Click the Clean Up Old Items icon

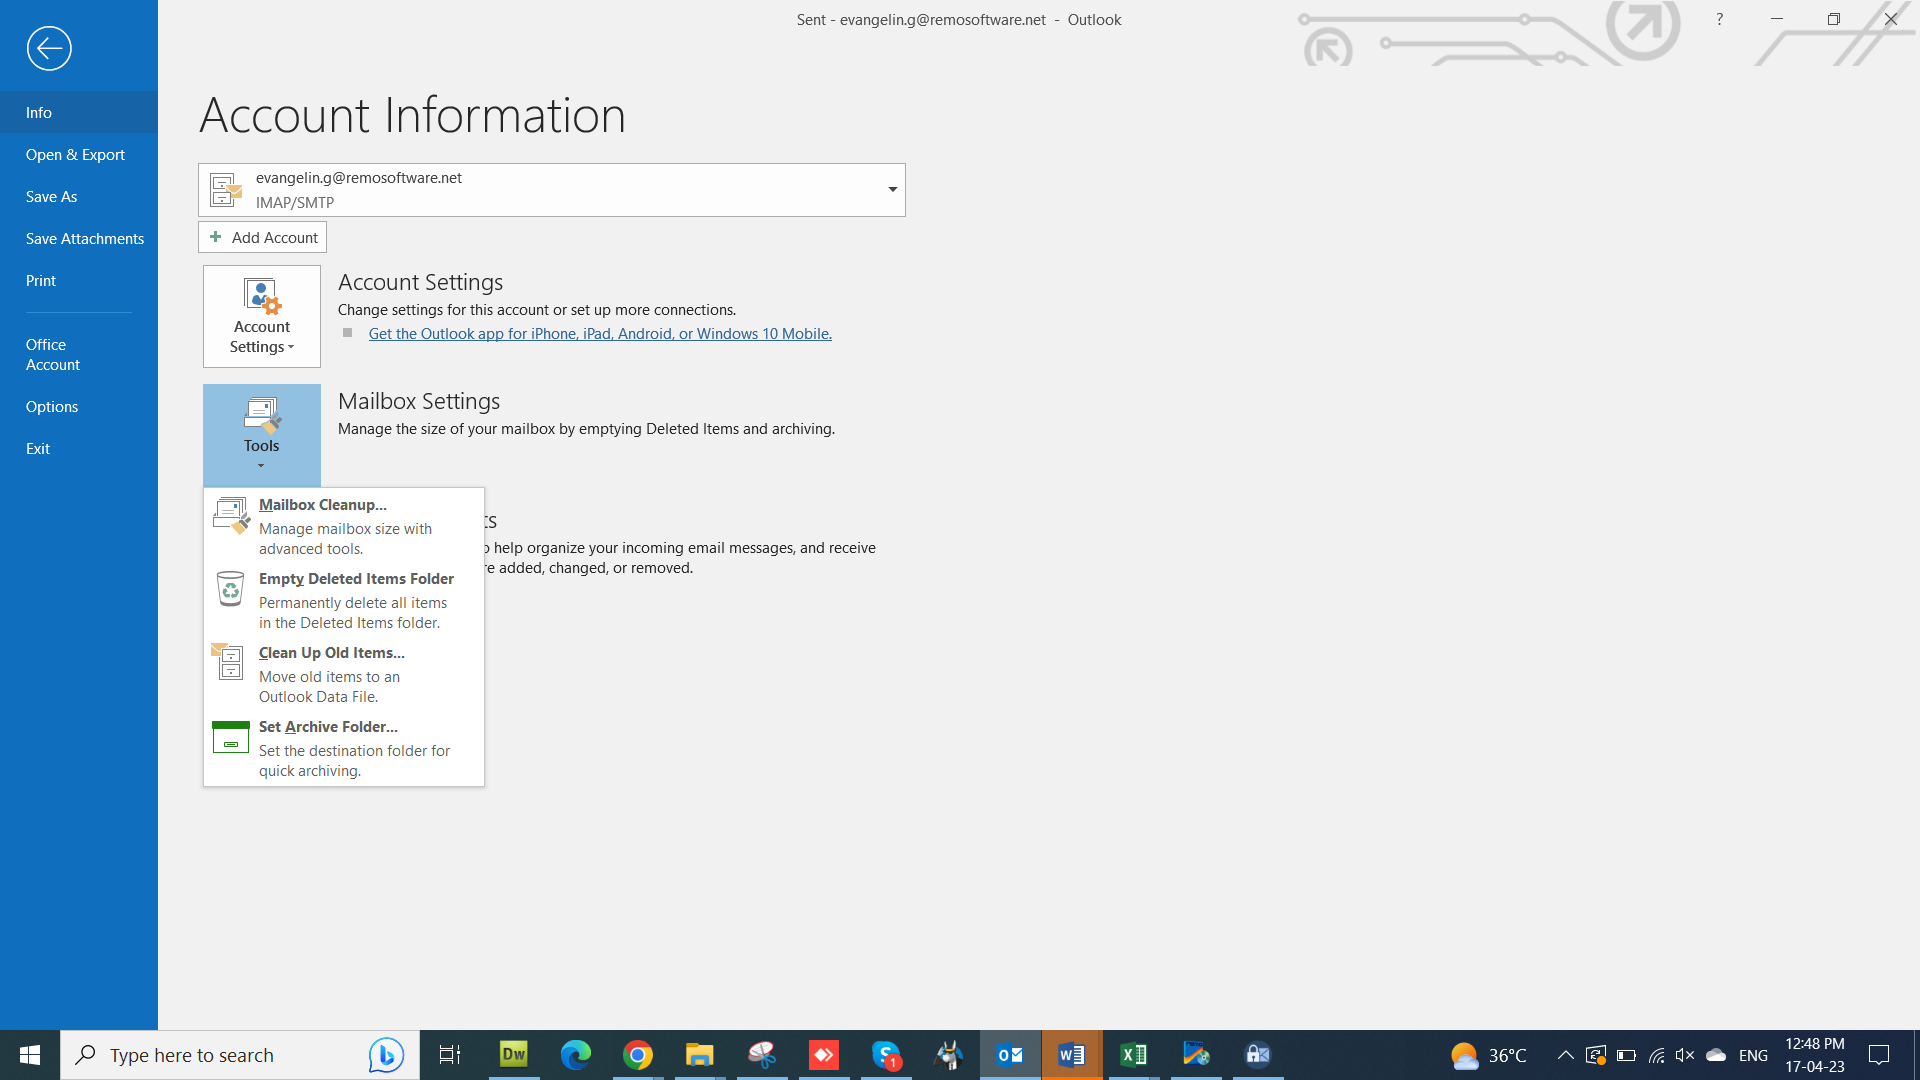point(230,663)
